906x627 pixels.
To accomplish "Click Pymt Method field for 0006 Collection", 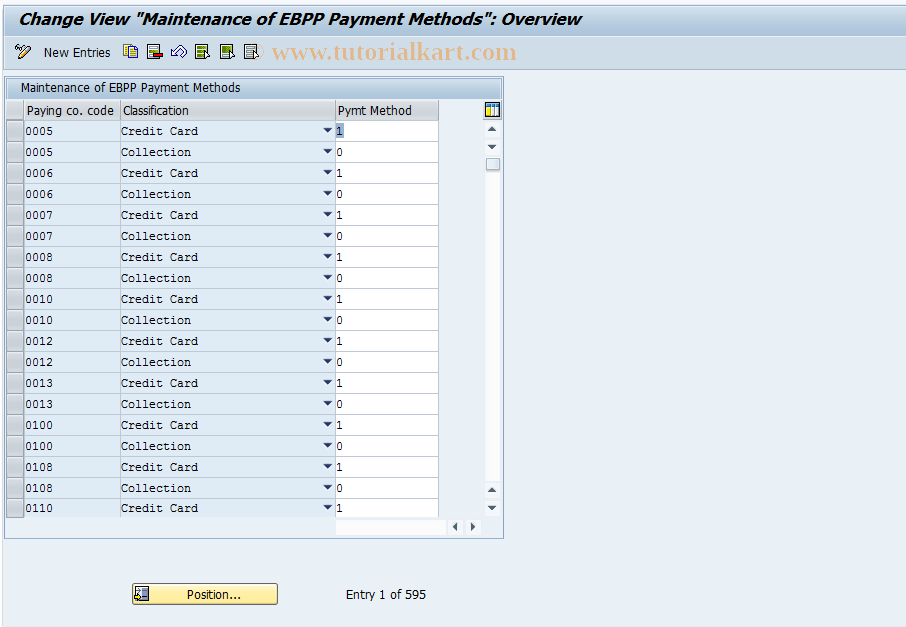I will point(387,194).
